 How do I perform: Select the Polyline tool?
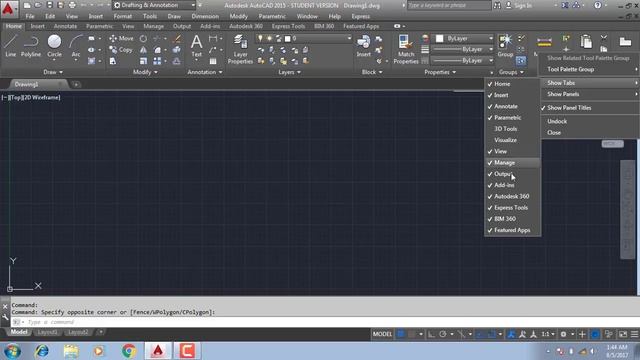[31, 46]
